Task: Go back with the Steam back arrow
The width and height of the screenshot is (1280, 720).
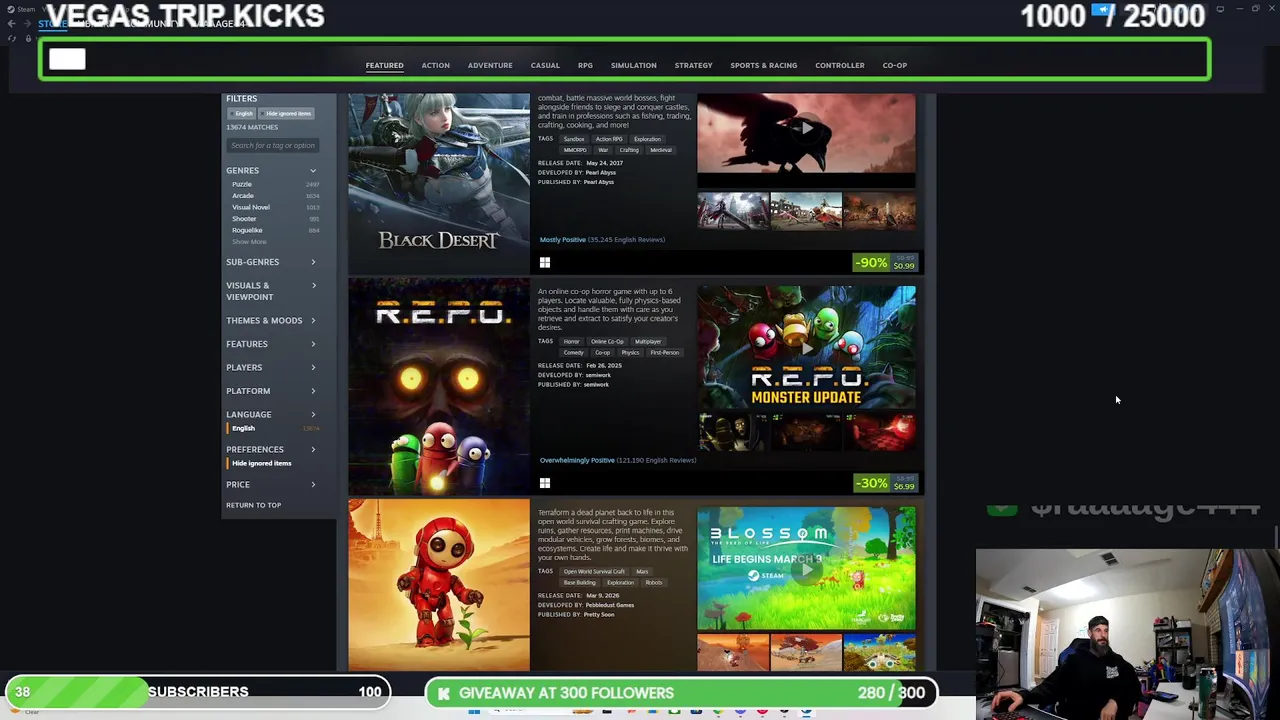Action: click(11, 23)
